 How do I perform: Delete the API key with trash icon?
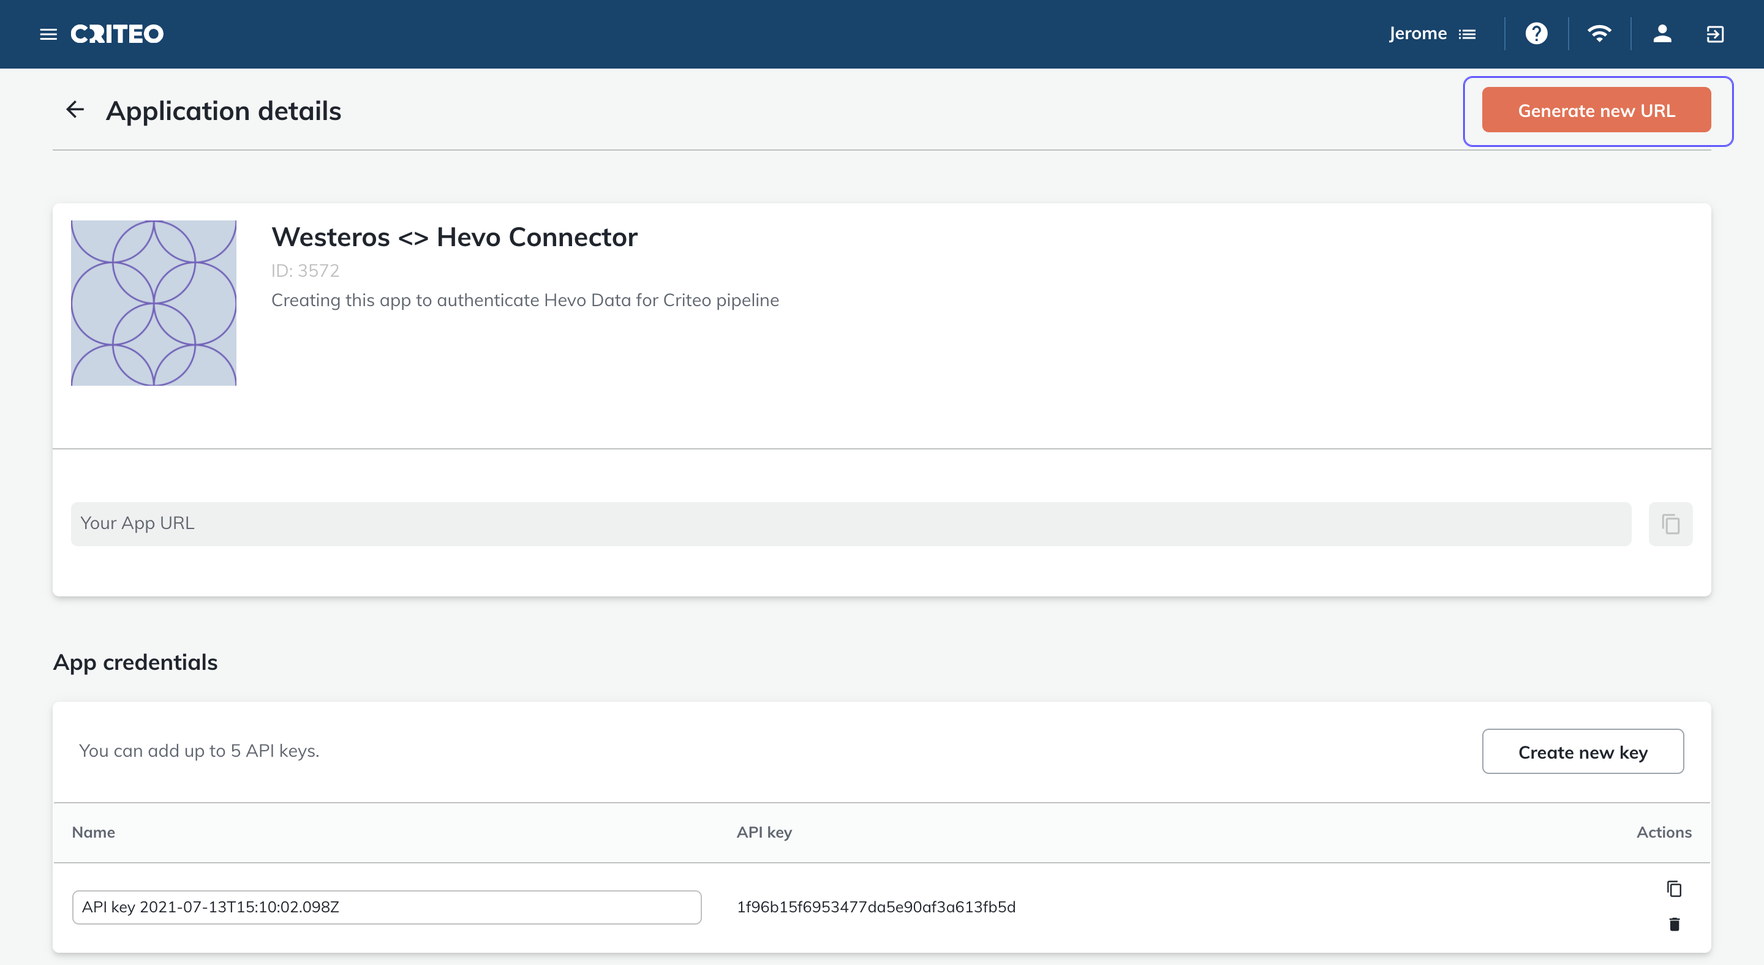[1674, 925]
